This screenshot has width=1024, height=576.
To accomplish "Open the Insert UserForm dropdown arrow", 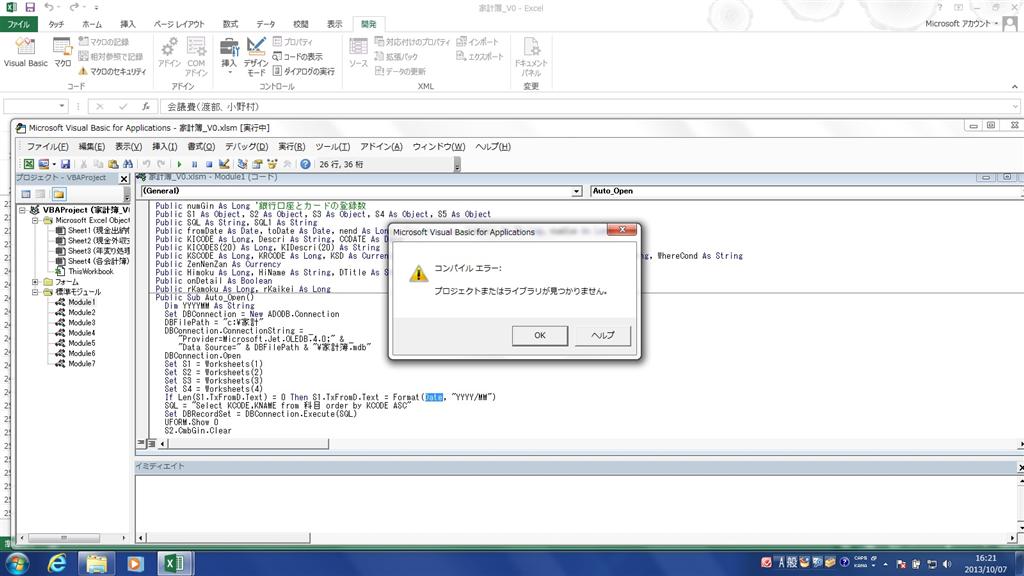I will coord(54,165).
